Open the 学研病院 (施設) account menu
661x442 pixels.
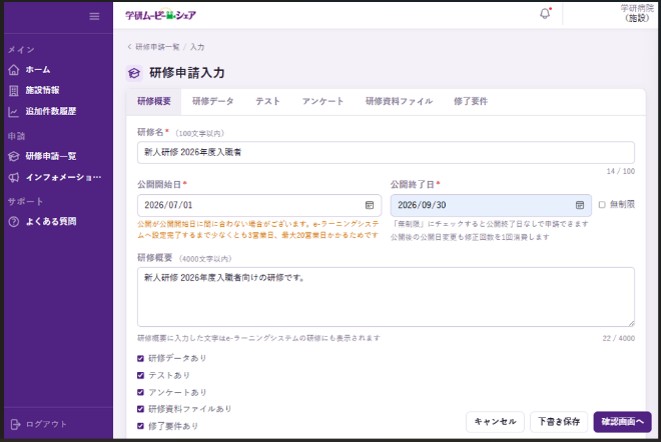(x=637, y=13)
